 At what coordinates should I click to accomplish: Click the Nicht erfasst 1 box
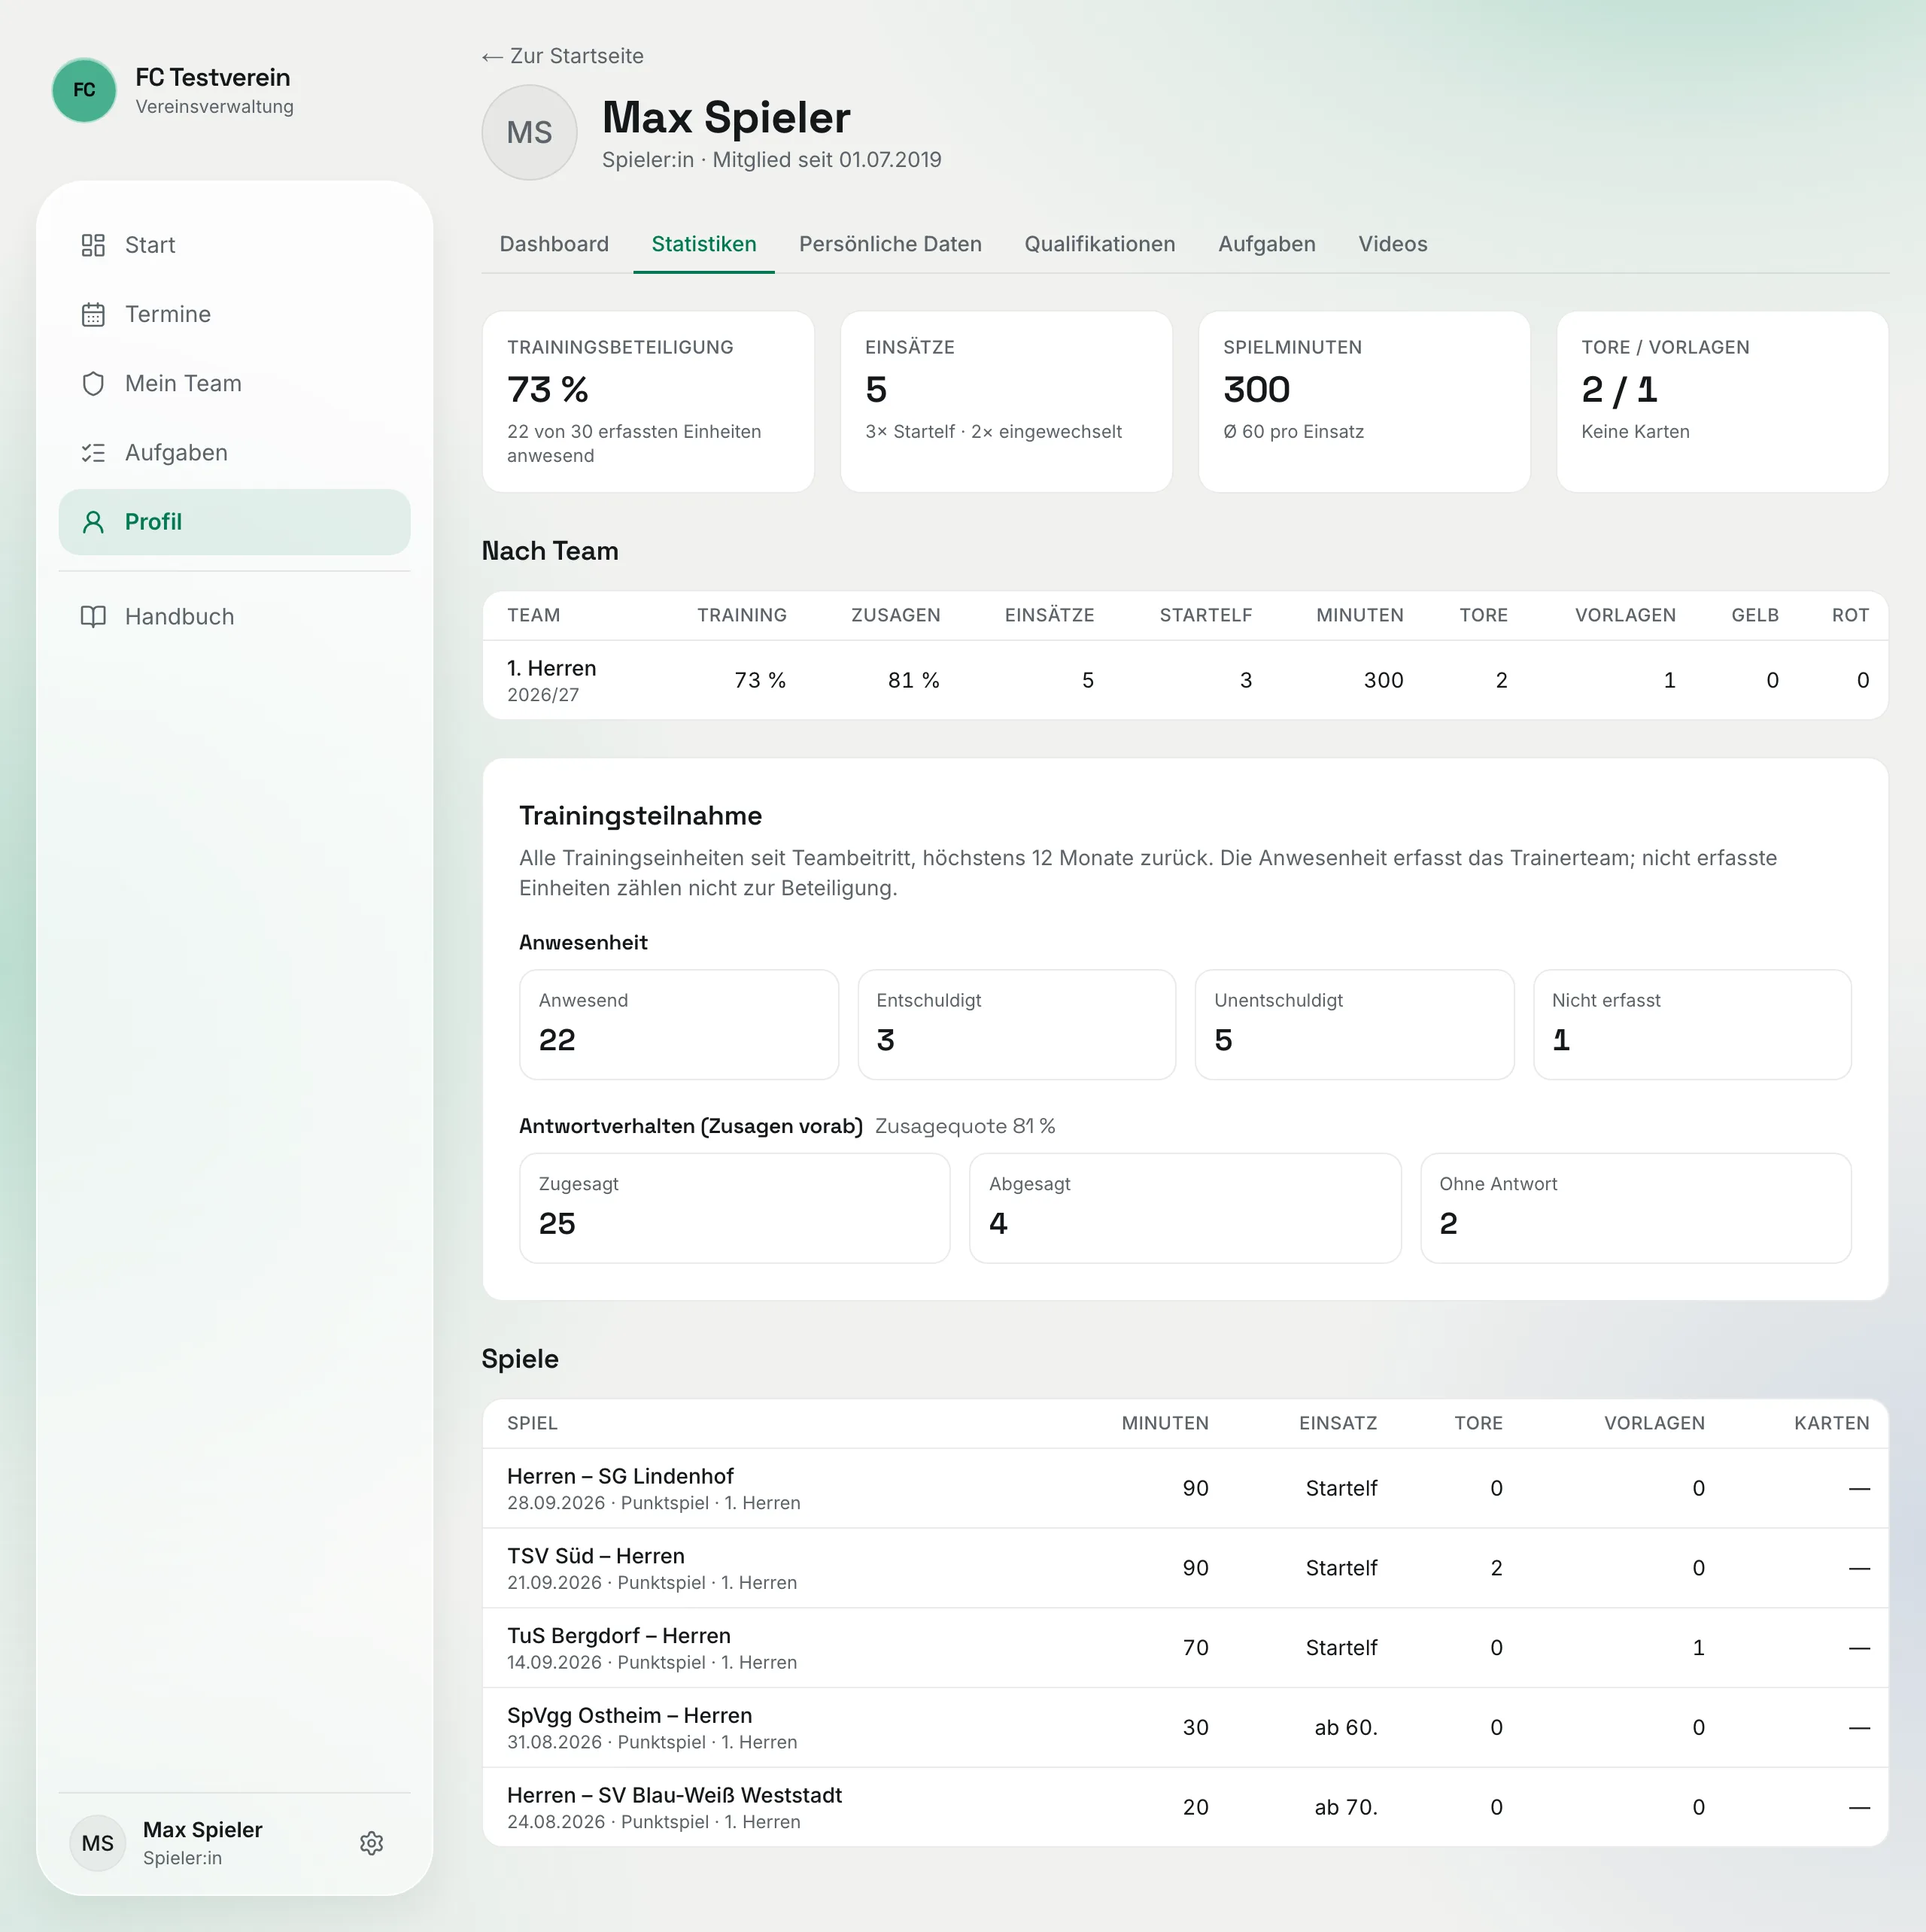(x=1692, y=1024)
